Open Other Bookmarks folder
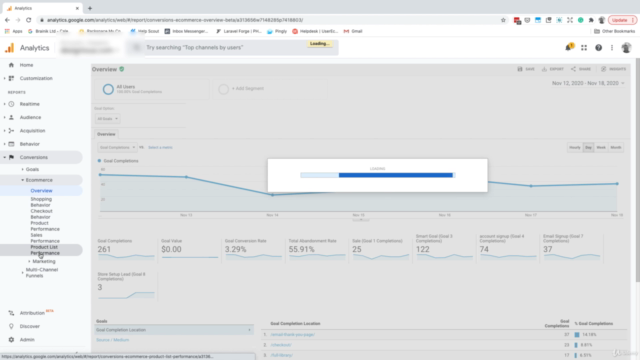Screen dimensions: 640x360 pos(614,31)
